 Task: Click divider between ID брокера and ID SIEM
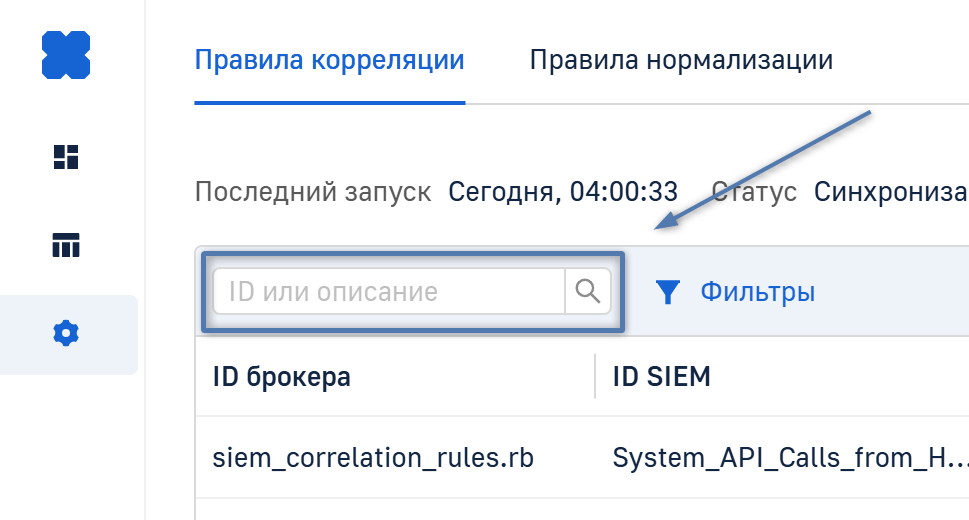tap(595, 377)
